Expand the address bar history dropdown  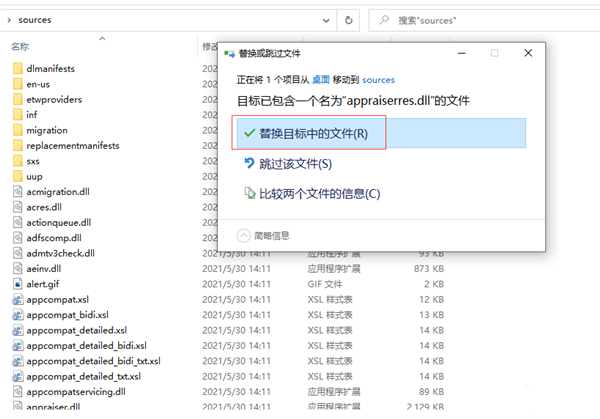click(323, 19)
